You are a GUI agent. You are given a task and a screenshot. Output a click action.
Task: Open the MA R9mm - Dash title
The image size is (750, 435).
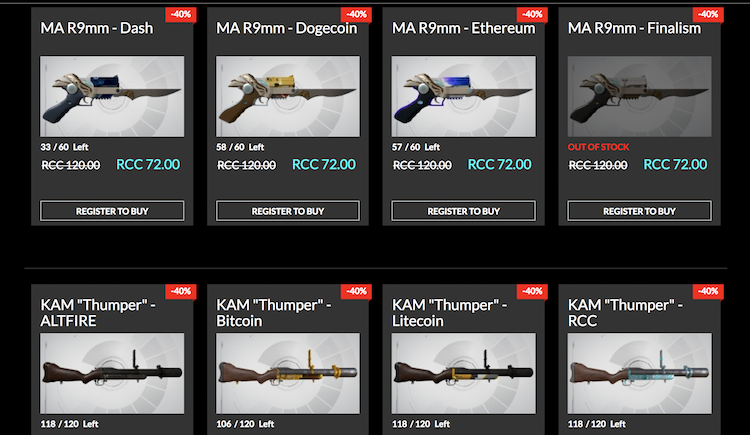[x=97, y=28]
